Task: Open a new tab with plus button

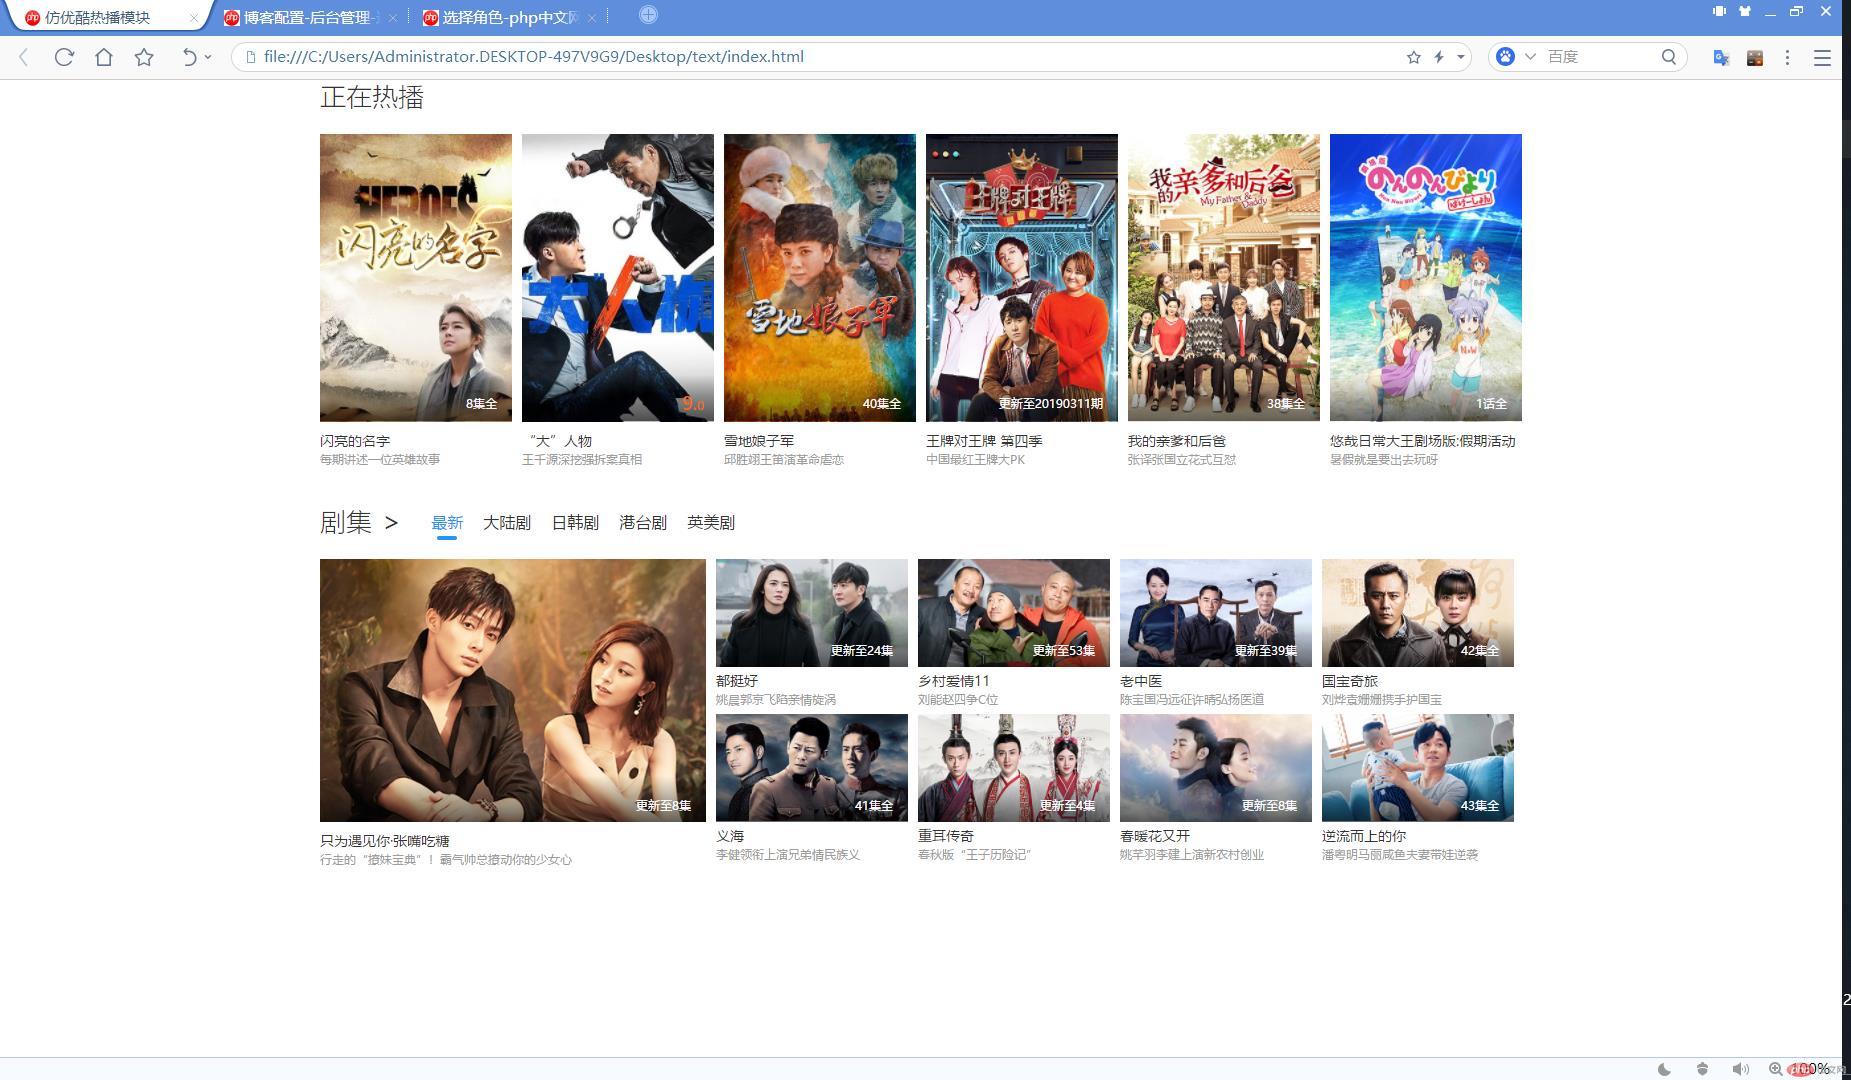Action: (648, 14)
